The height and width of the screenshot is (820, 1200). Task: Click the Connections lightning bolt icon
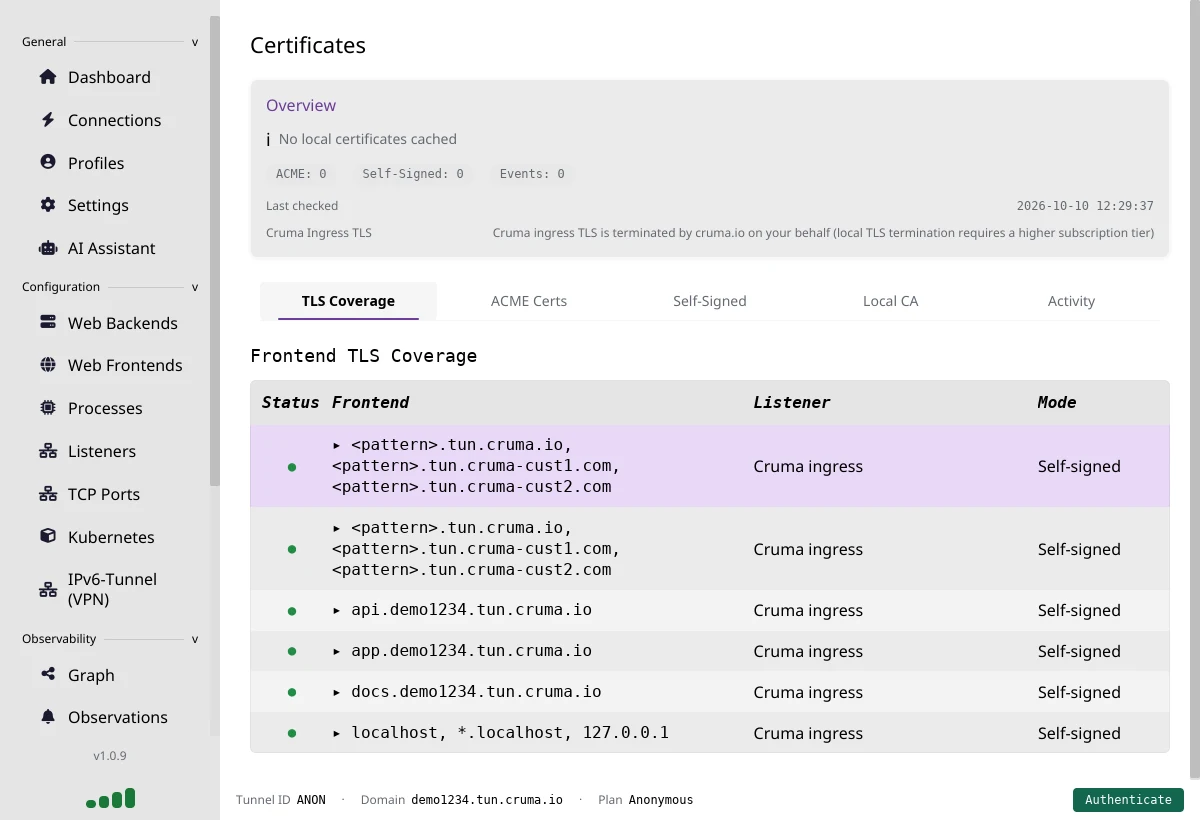[x=48, y=120]
